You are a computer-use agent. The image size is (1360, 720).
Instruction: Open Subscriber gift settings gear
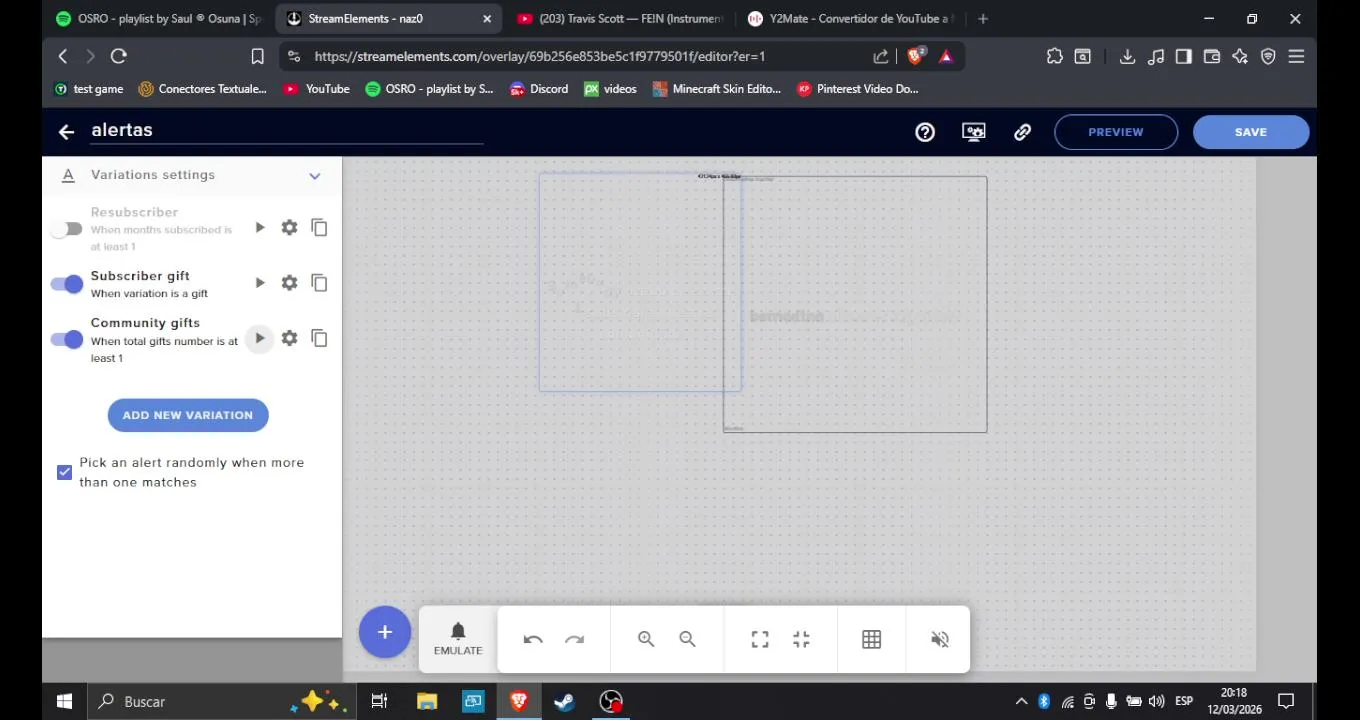(x=289, y=283)
